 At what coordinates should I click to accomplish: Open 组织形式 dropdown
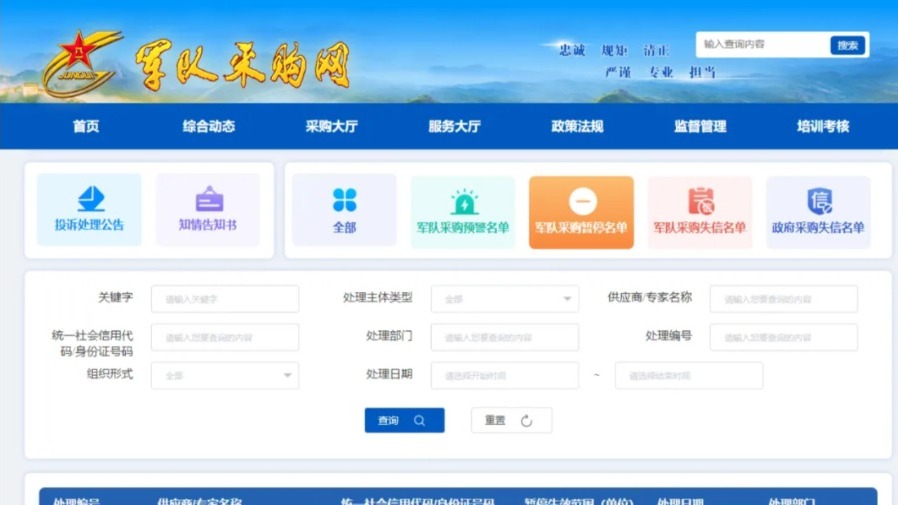pyautogui.click(x=225, y=376)
